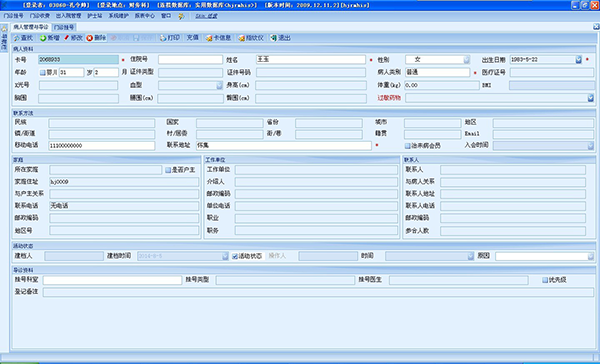Click the 指纹仪 fingerprint device icon
600x364 pixels.
click(x=241, y=38)
